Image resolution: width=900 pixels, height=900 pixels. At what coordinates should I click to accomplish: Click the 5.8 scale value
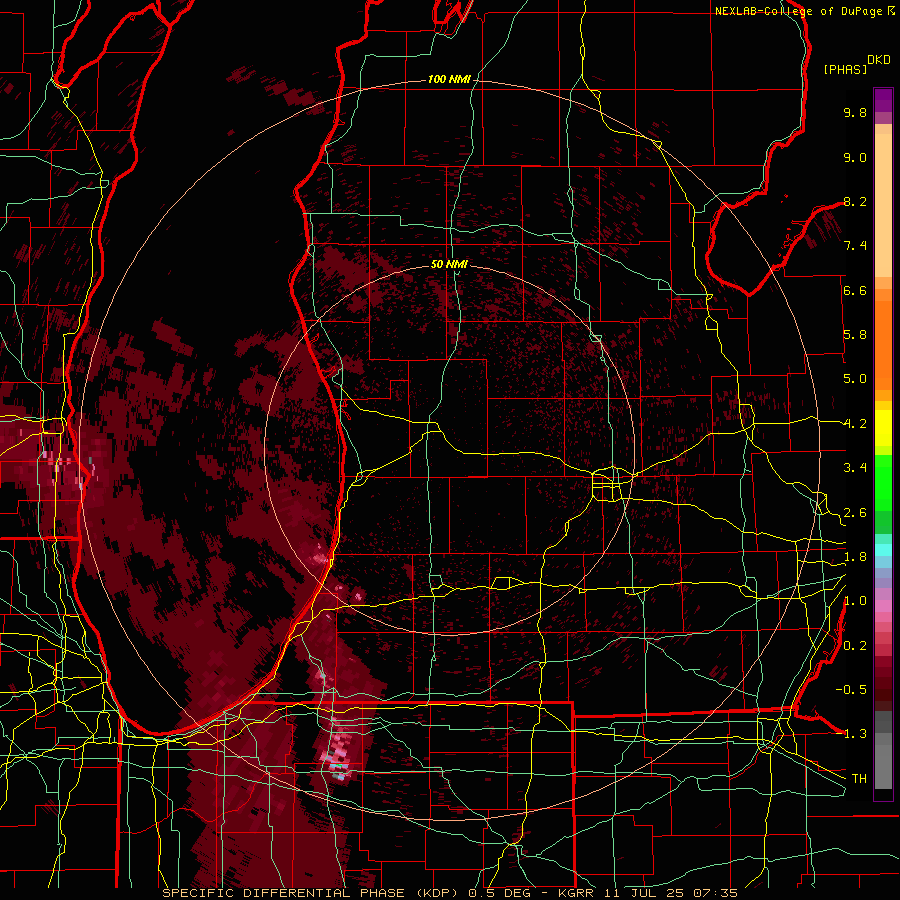tap(855, 335)
